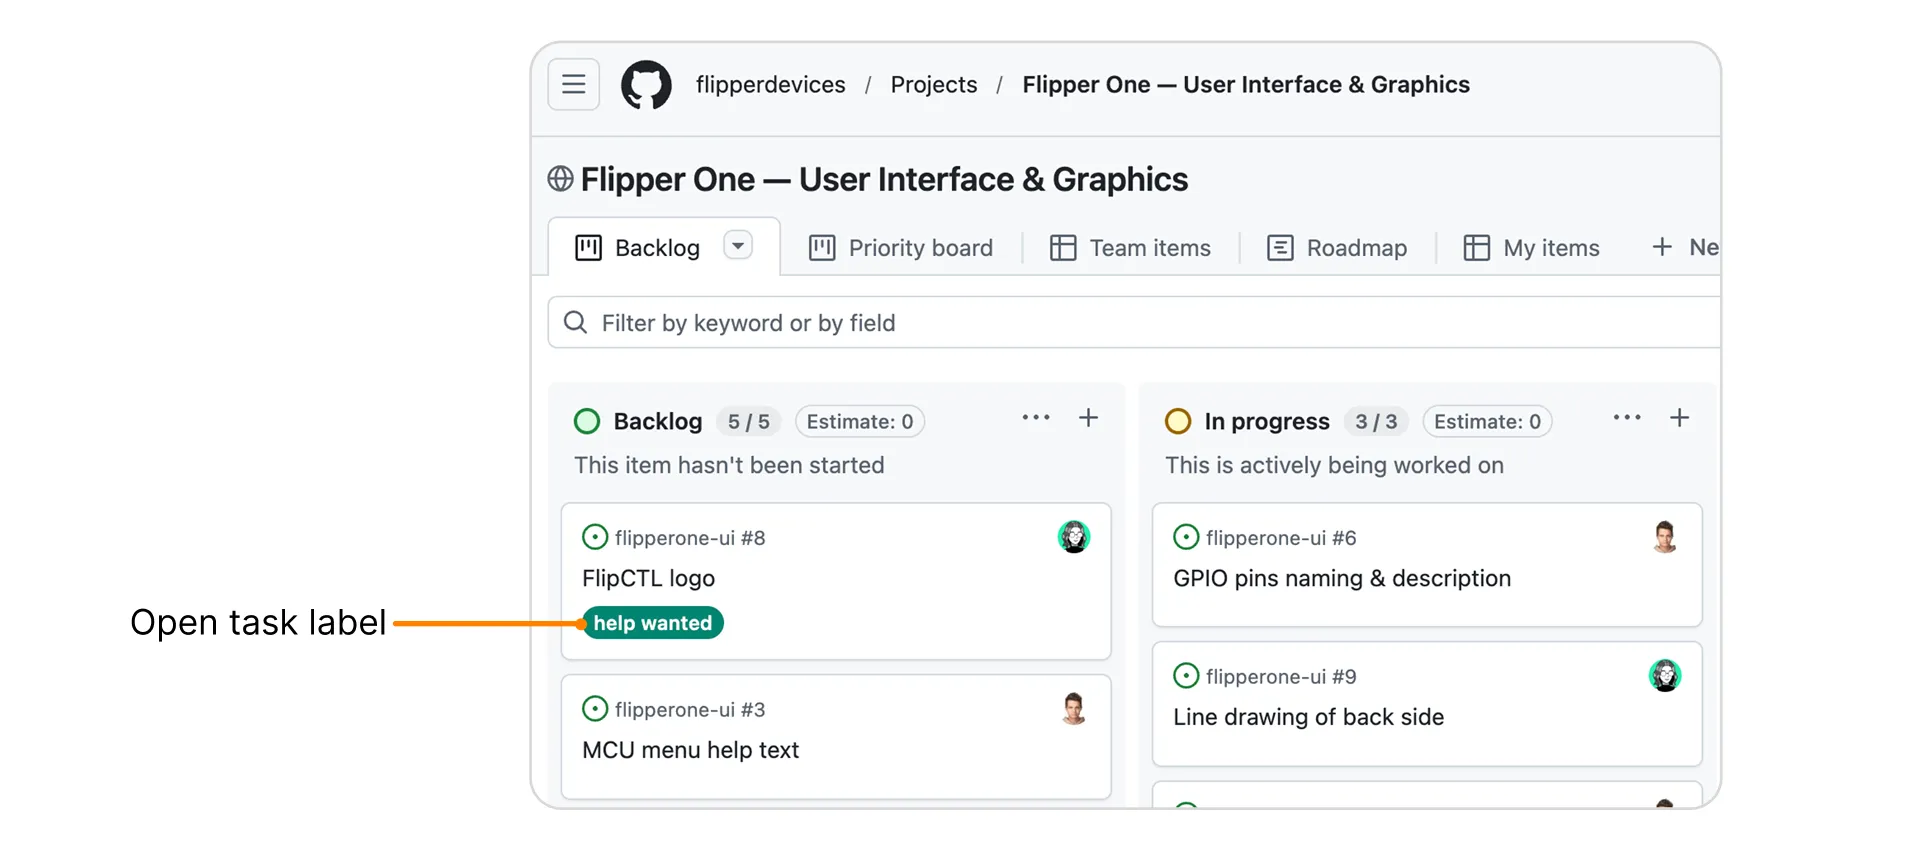
Task: Click the Backlog column 5 / 5 counter
Action: 749,422
